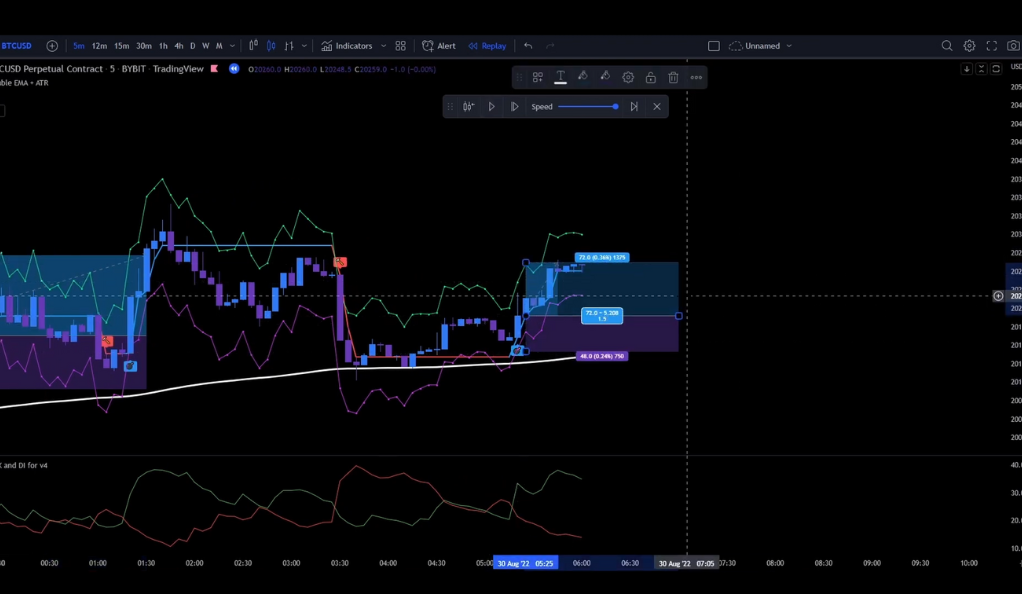
Task: Select the daily D timeframe
Action: [x=192, y=46]
